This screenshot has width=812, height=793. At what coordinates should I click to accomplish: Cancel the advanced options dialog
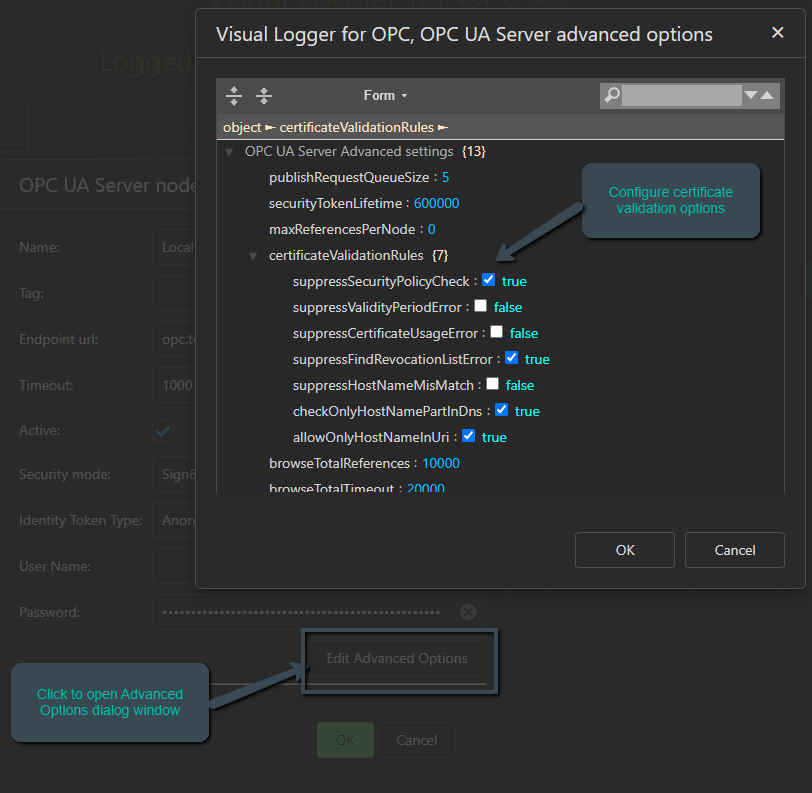click(735, 550)
